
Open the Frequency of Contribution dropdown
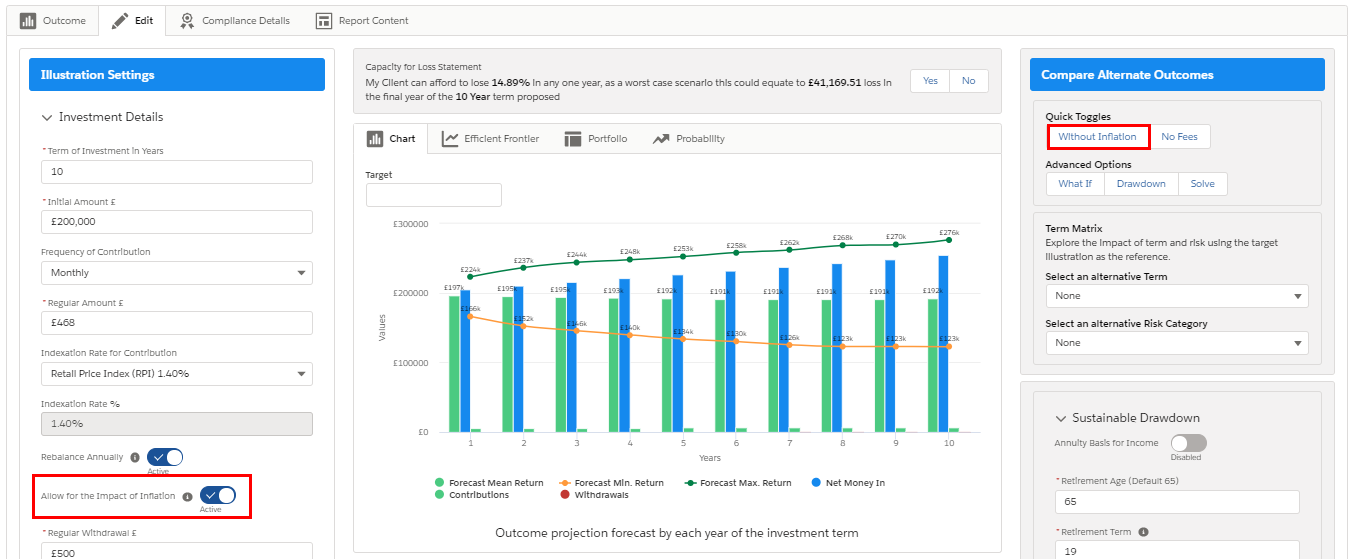click(176, 273)
